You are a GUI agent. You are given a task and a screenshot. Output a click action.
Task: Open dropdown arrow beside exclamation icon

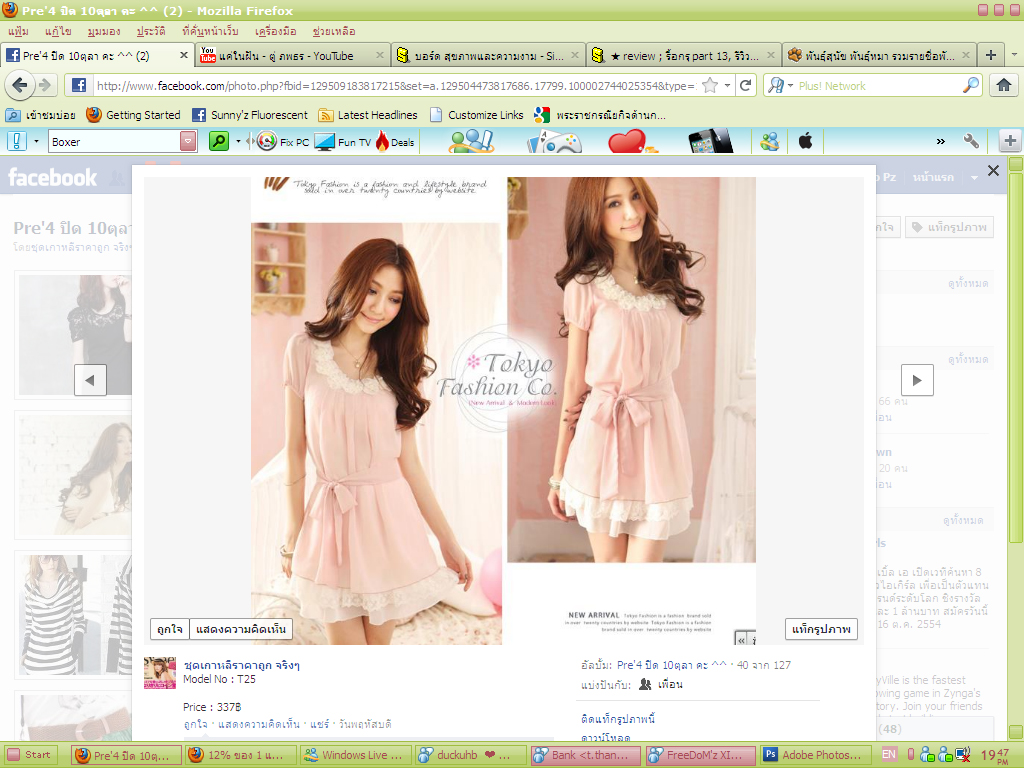36,141
